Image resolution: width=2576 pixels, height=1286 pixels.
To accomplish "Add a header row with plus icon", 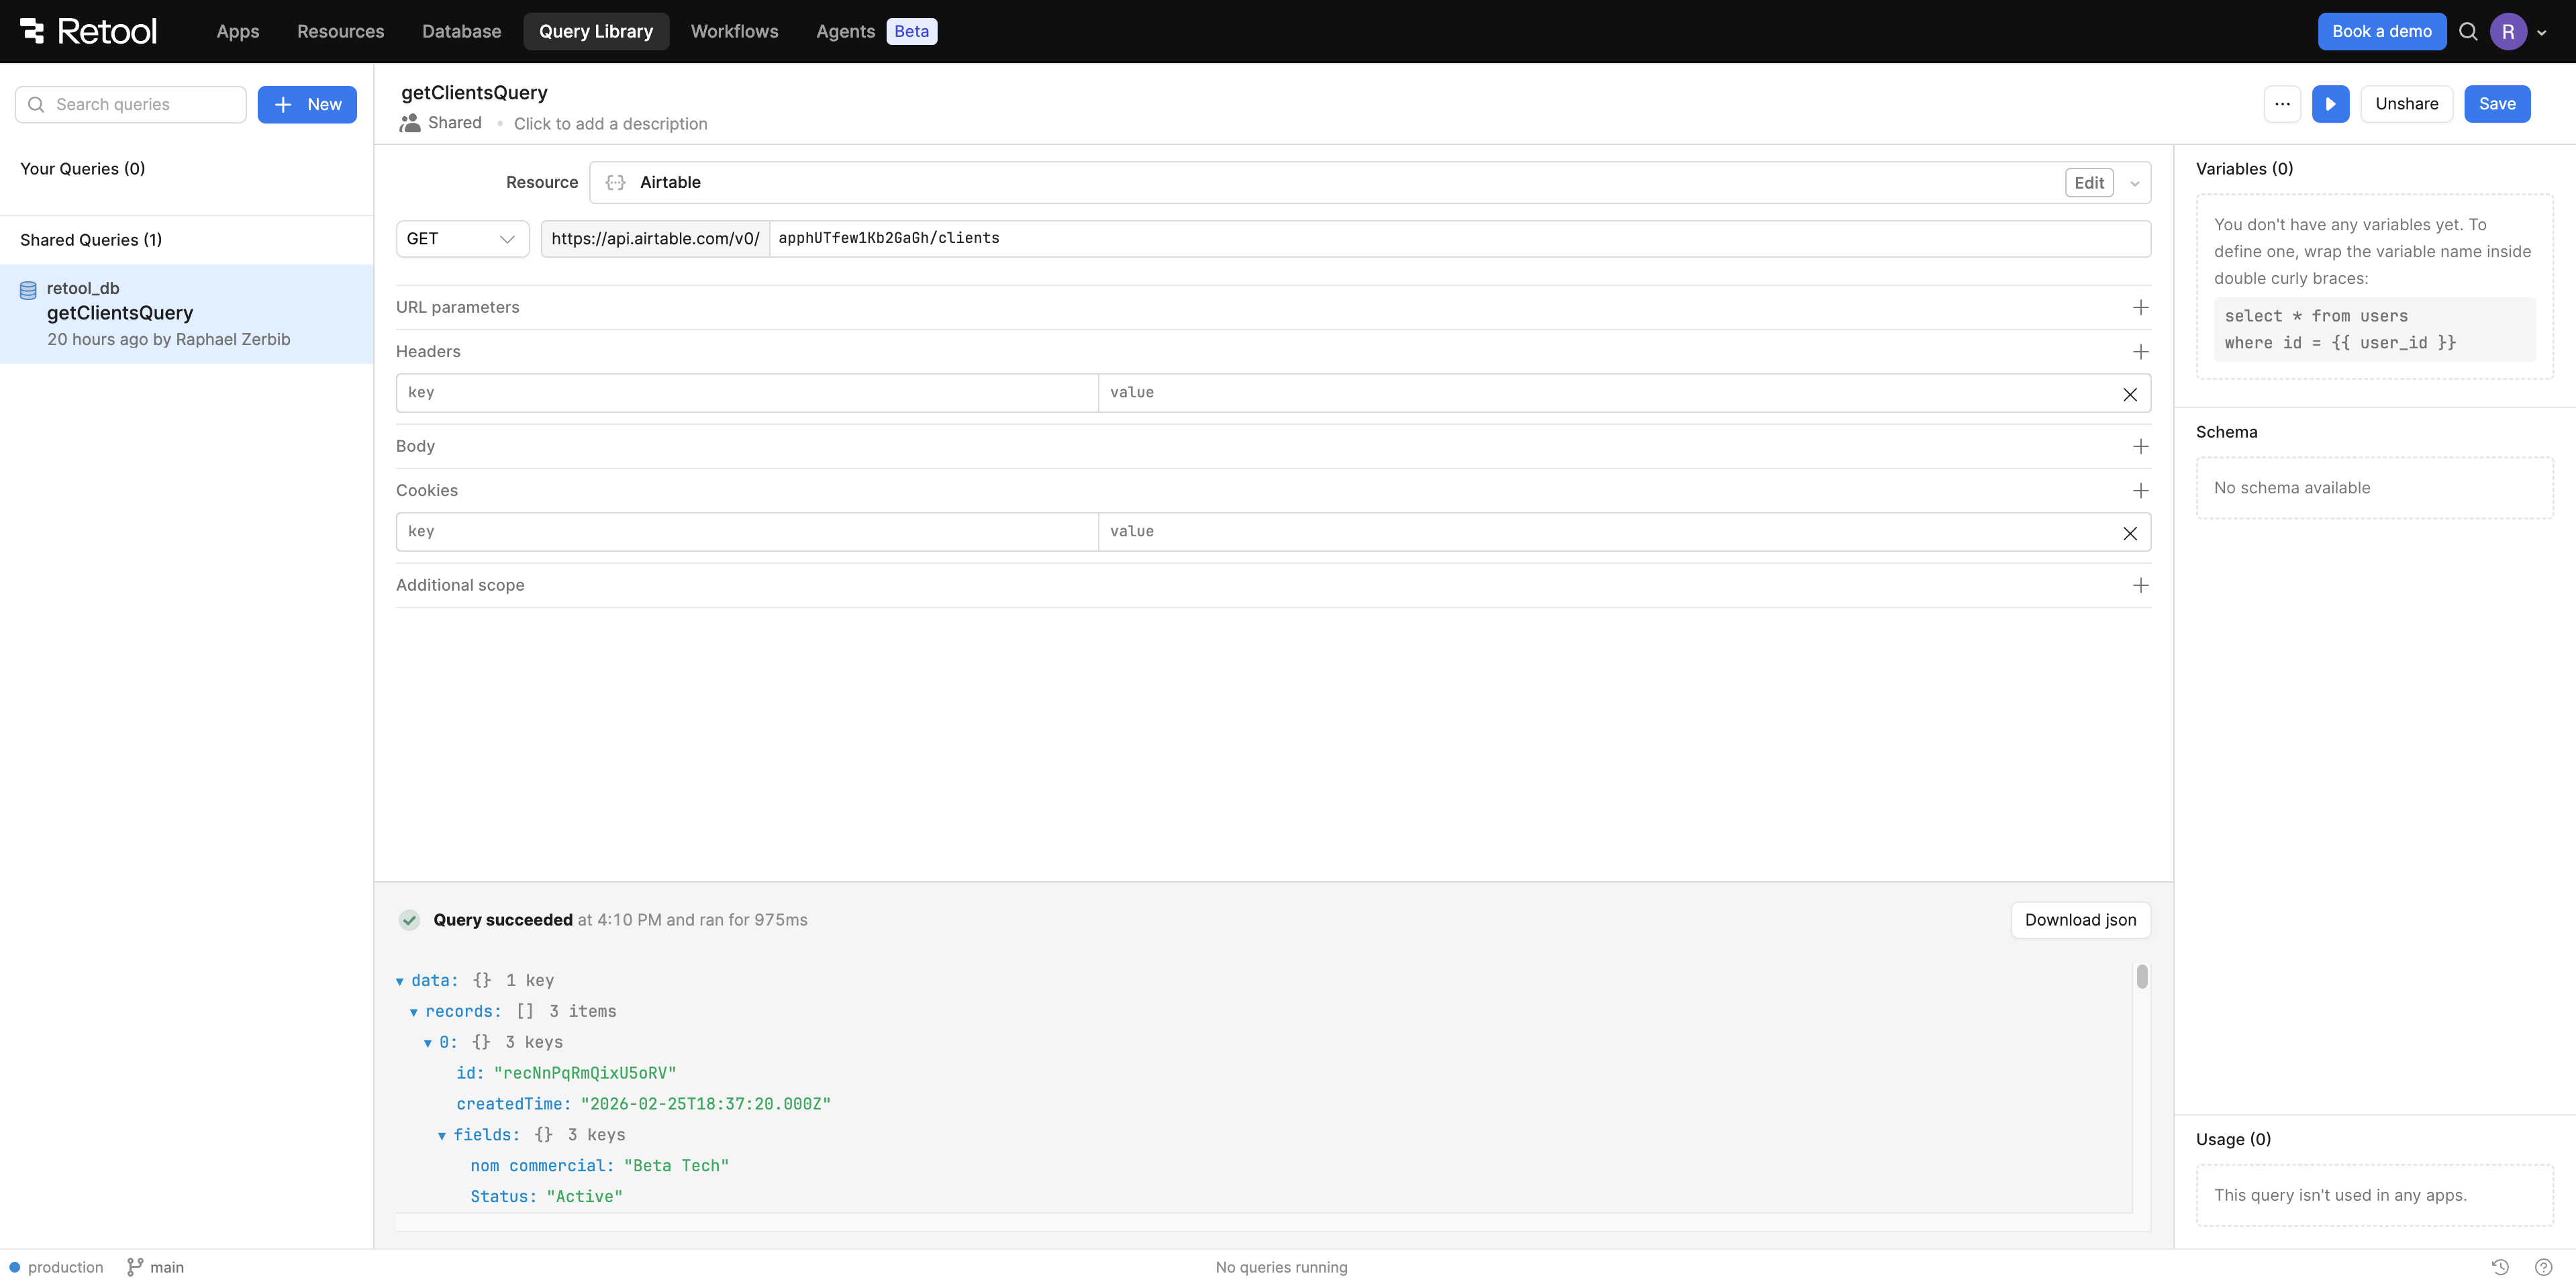I will point(2140,352).
